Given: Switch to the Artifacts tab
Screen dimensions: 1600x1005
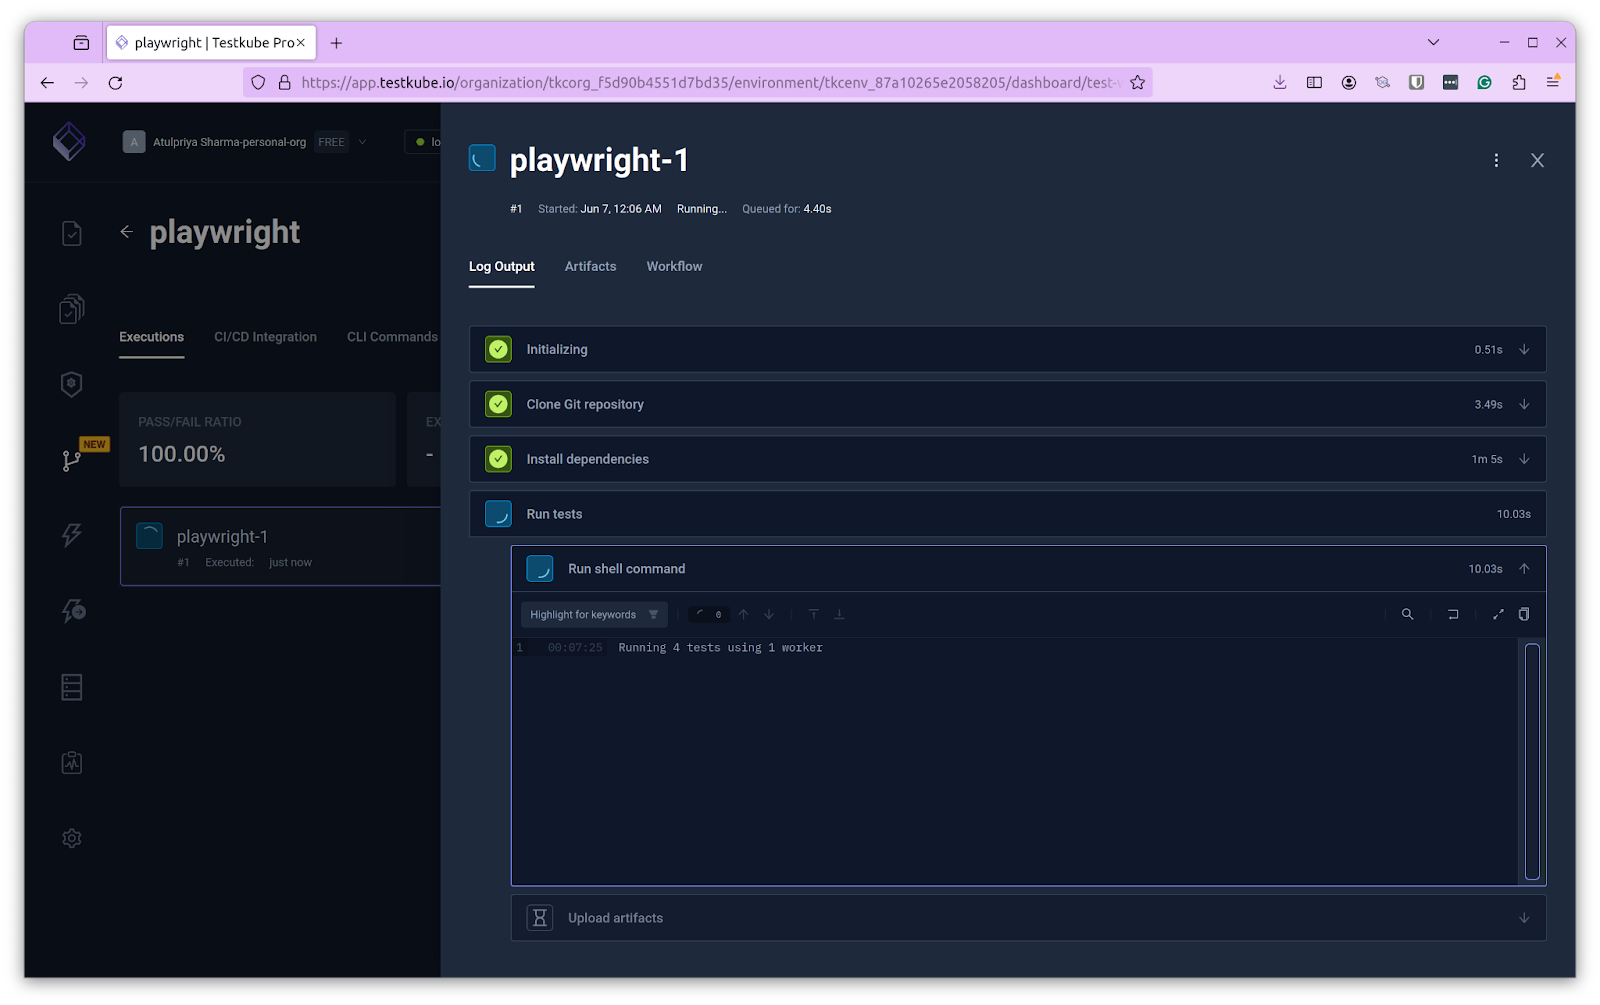Looking at the screenshot, I should pyautogui.click(x=590, y=266).
